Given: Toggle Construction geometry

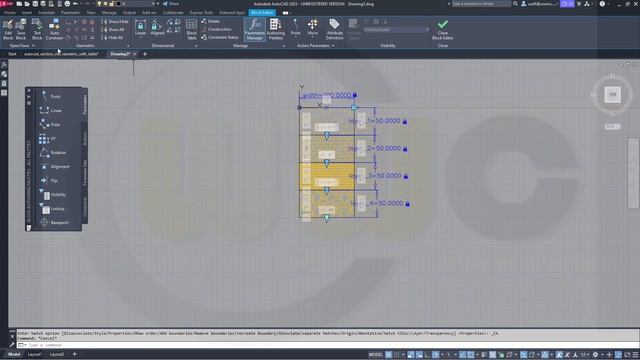Looking at the screenshot, I should [x=216, y=29].
